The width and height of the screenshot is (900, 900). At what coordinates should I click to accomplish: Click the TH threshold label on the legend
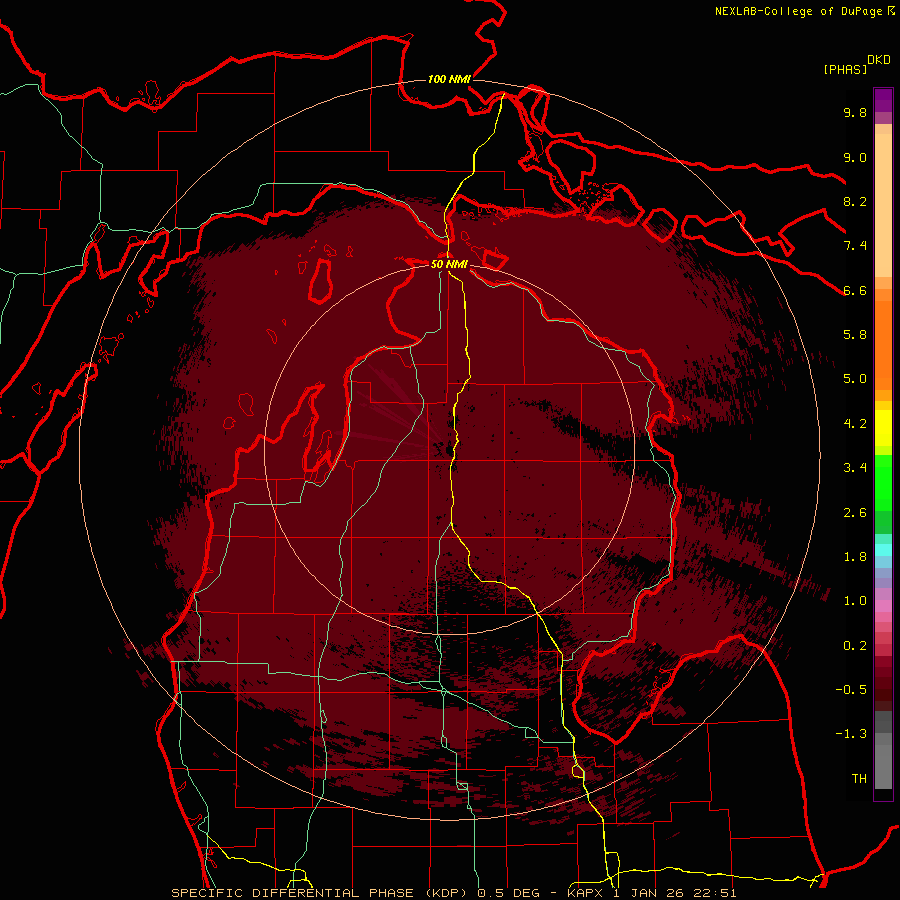(x=859, y=779)
